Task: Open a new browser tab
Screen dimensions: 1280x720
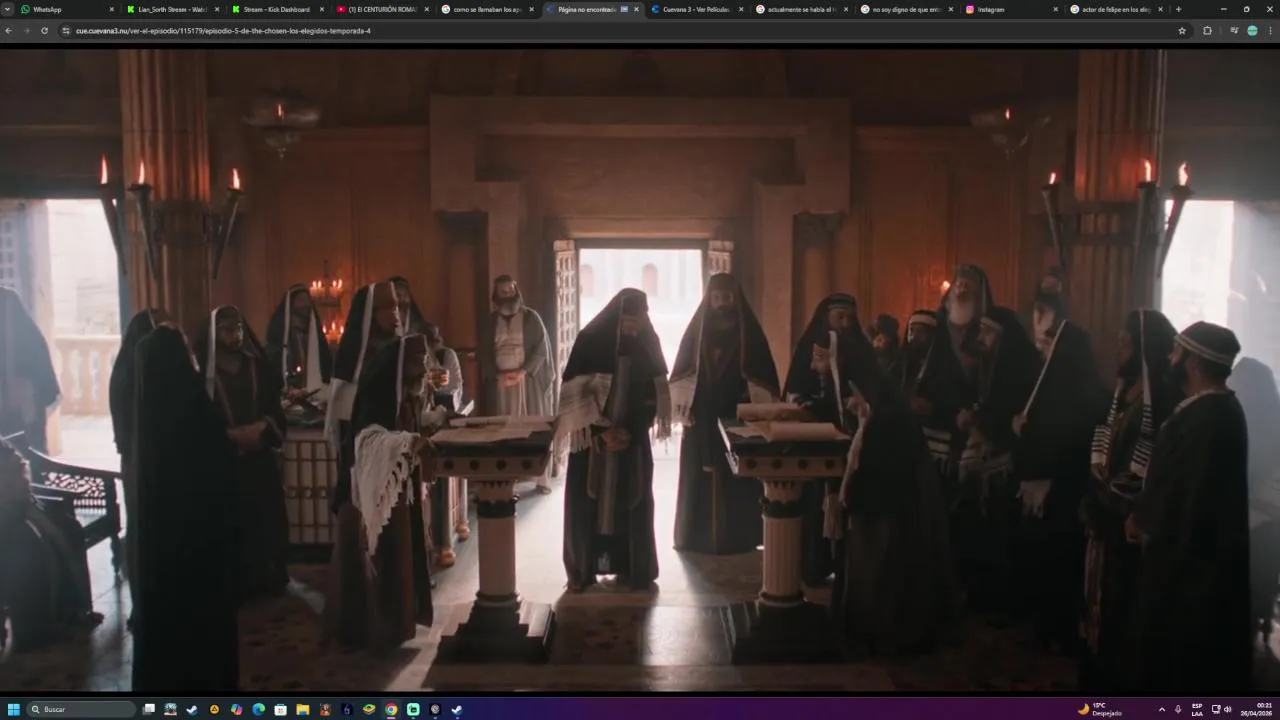Action: click(1178, 9)
